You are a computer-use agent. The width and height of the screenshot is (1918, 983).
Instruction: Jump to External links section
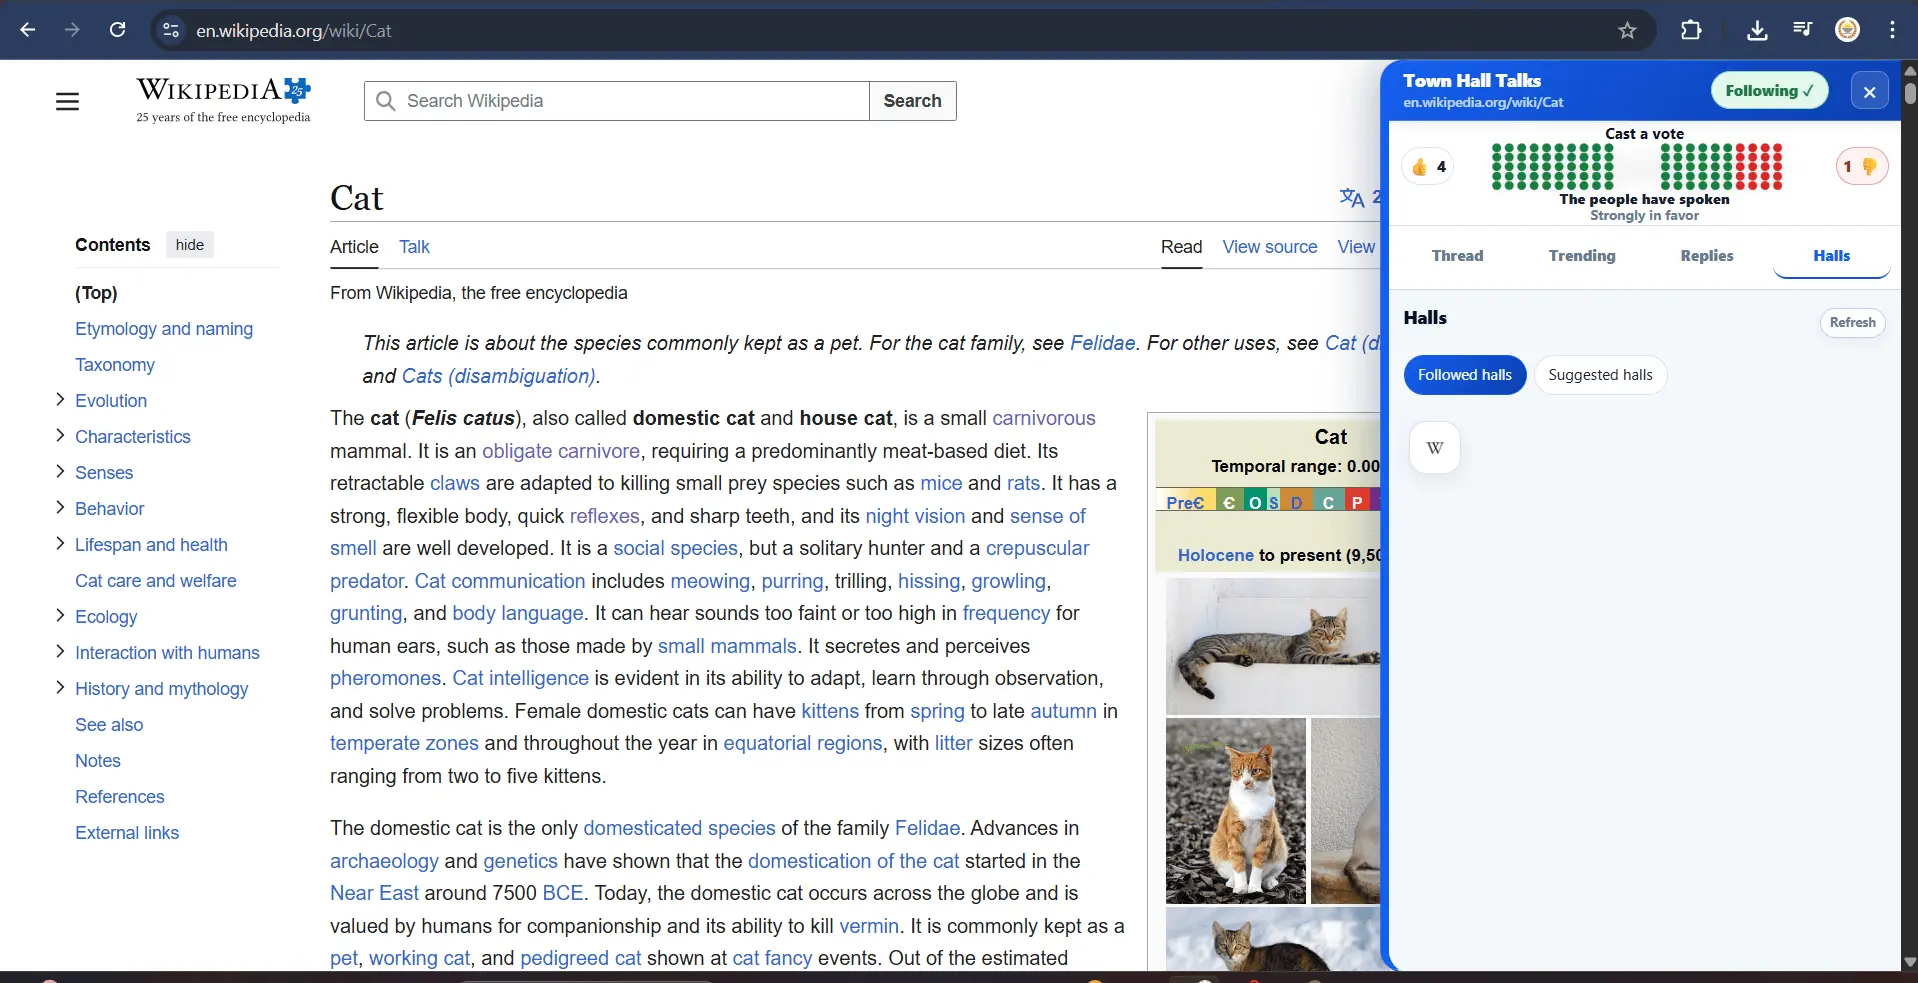127,833
